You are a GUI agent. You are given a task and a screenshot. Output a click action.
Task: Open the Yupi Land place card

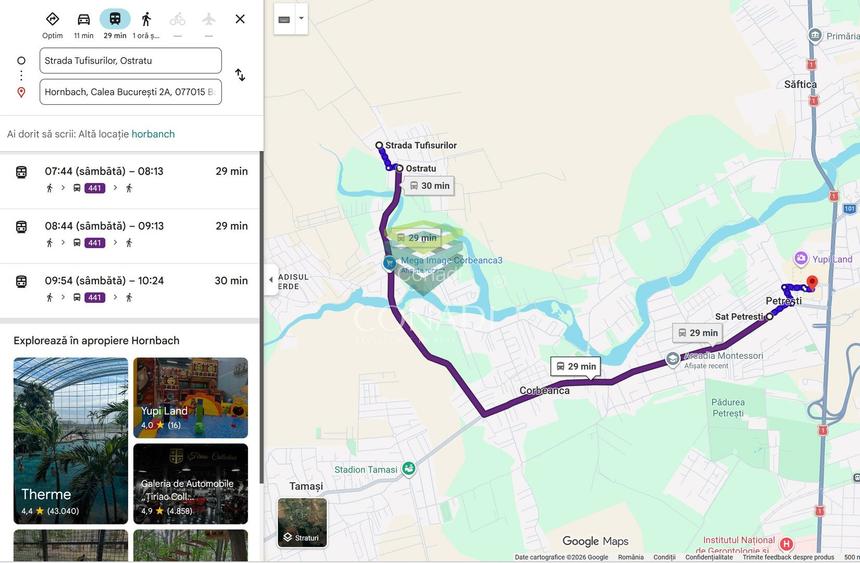point(190,396)
